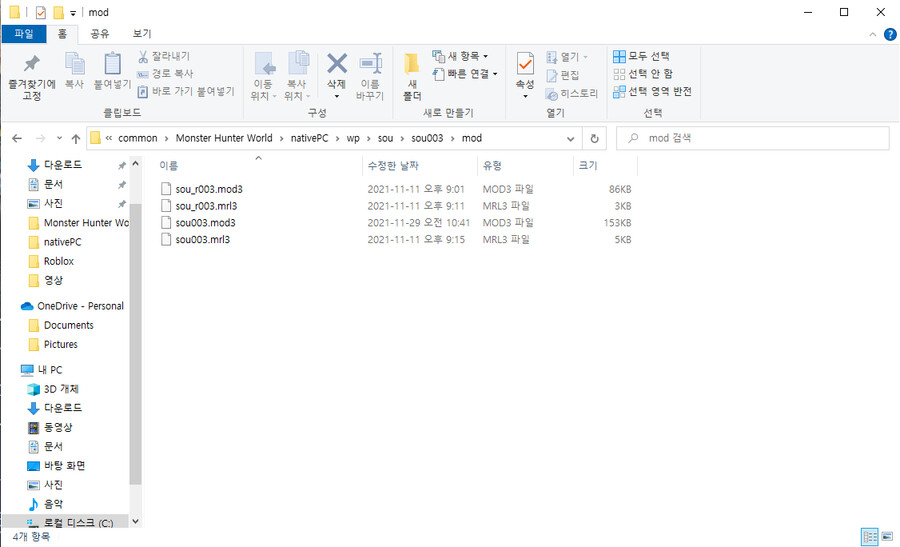Open nativePC folder in sidebar

tap(62, 242)
